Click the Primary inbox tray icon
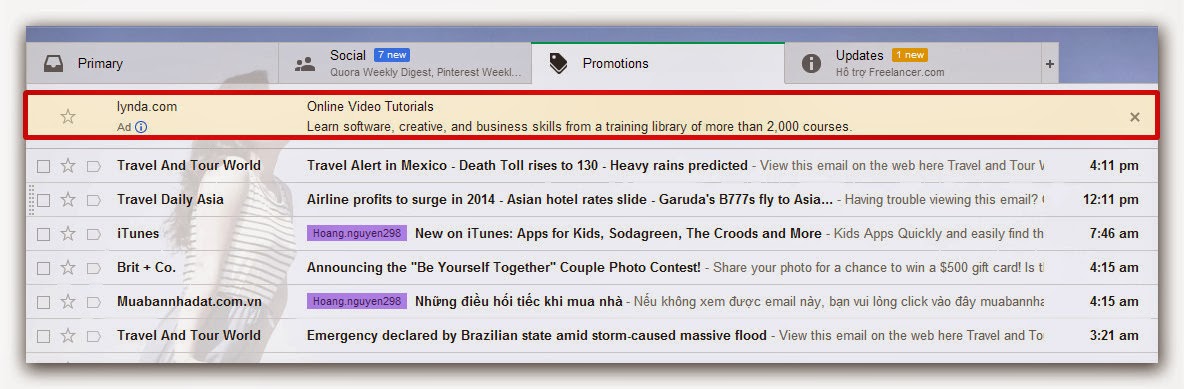Viewport: 1184px width, 389px height. pos(54,63)
